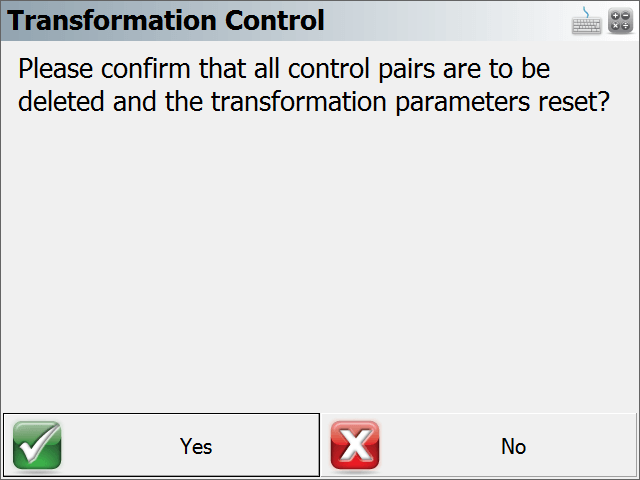Accept via the green tick image

tap(37, 445)
